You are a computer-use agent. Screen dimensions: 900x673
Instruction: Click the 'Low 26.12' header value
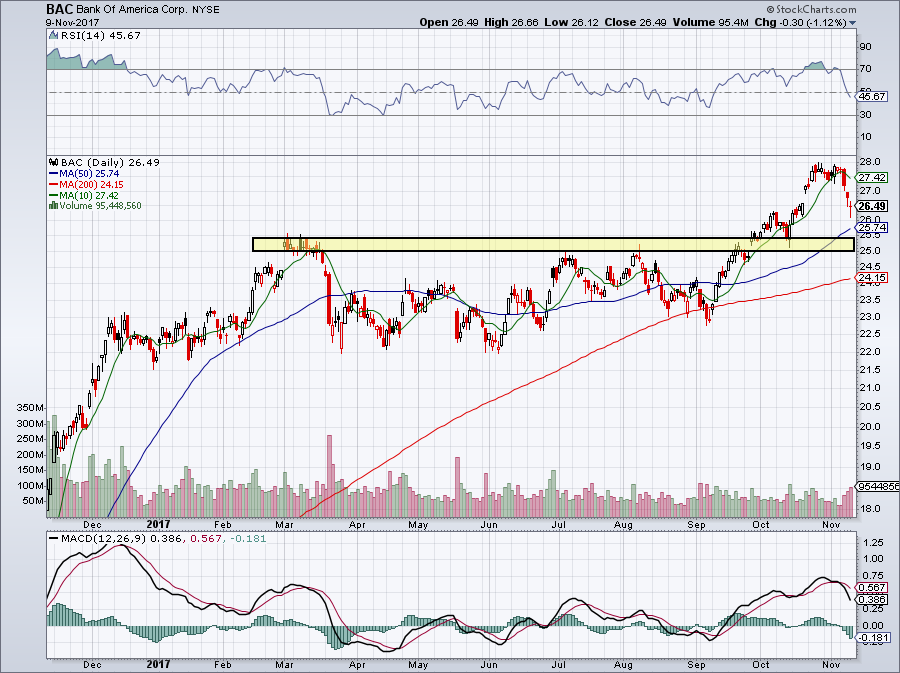click(571, 22)
